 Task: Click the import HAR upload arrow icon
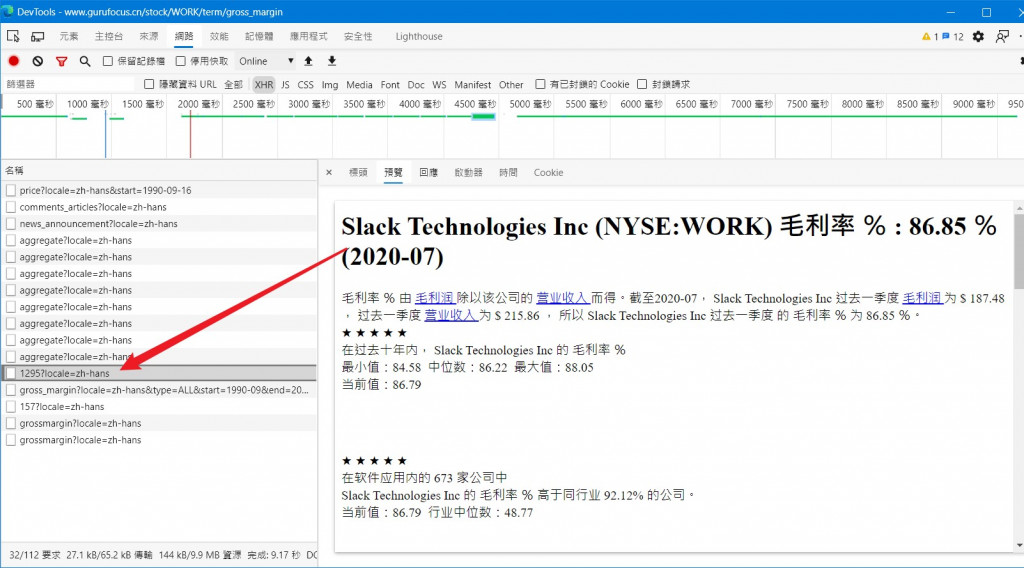point(308,61)
